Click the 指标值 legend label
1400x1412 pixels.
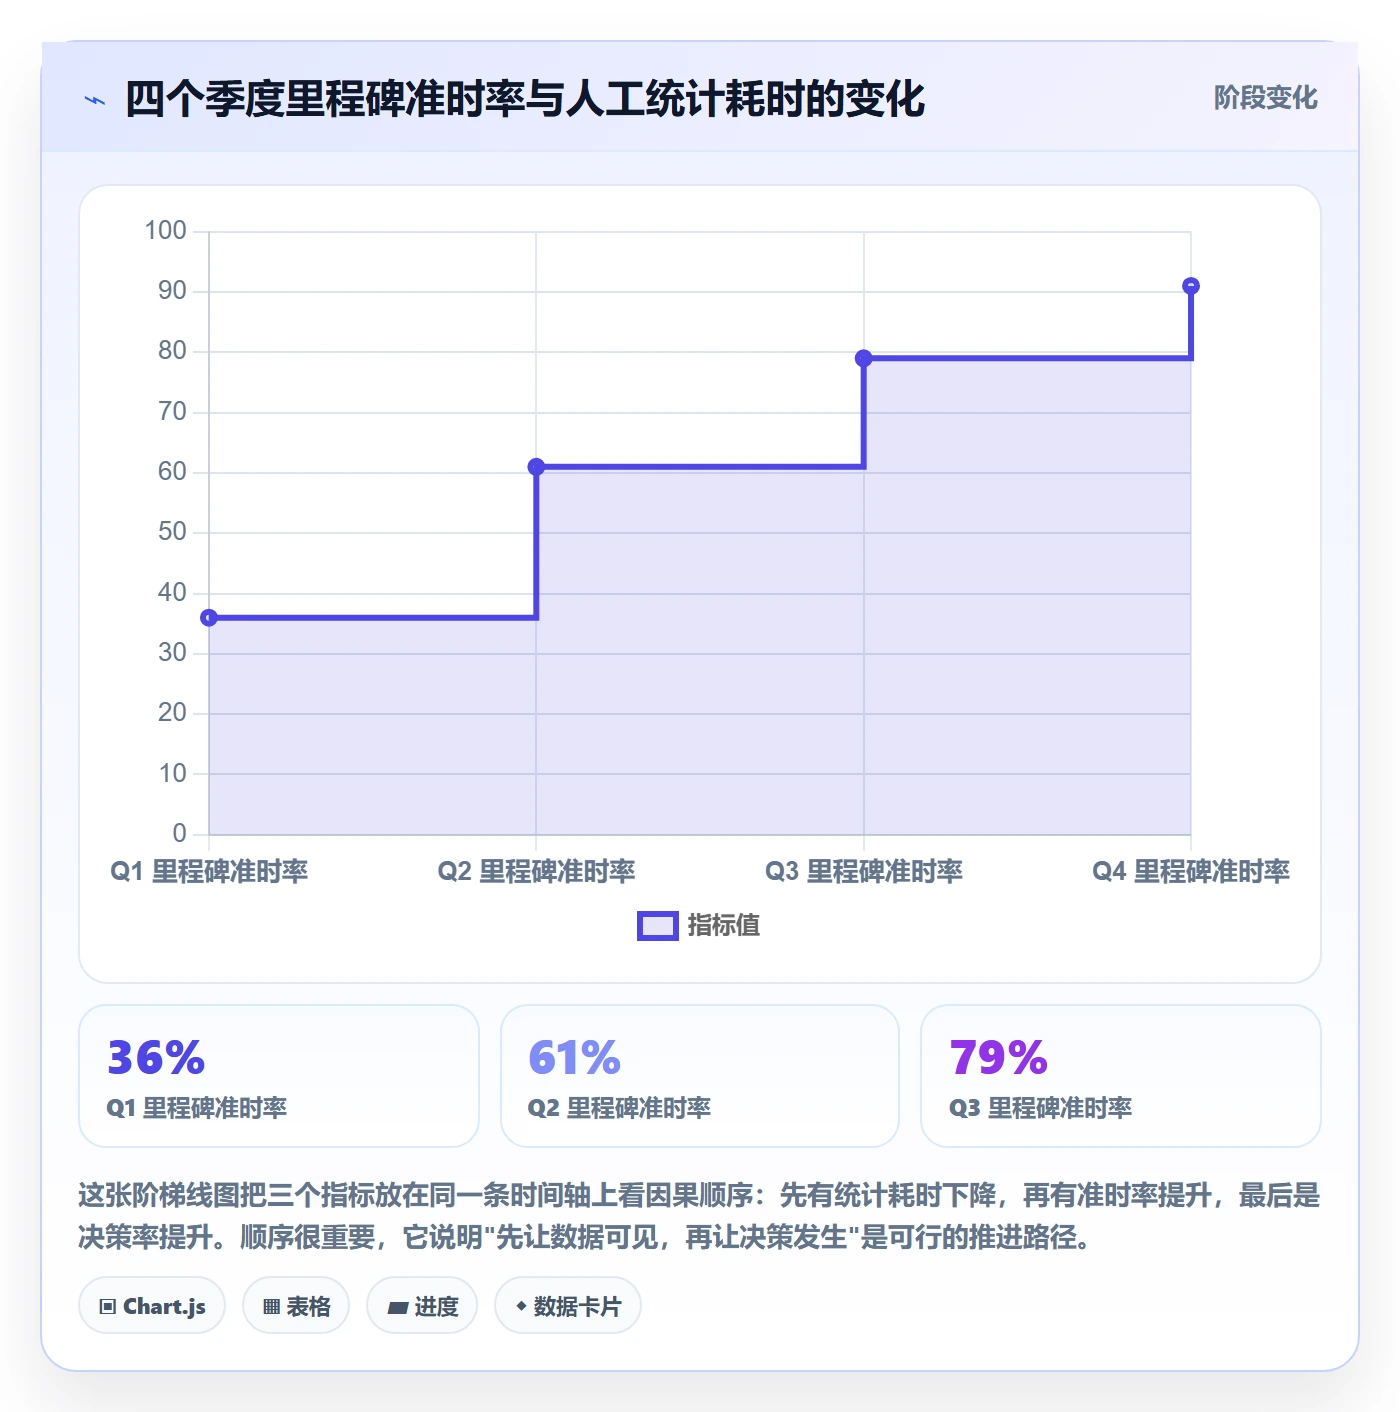click(724, 926)
